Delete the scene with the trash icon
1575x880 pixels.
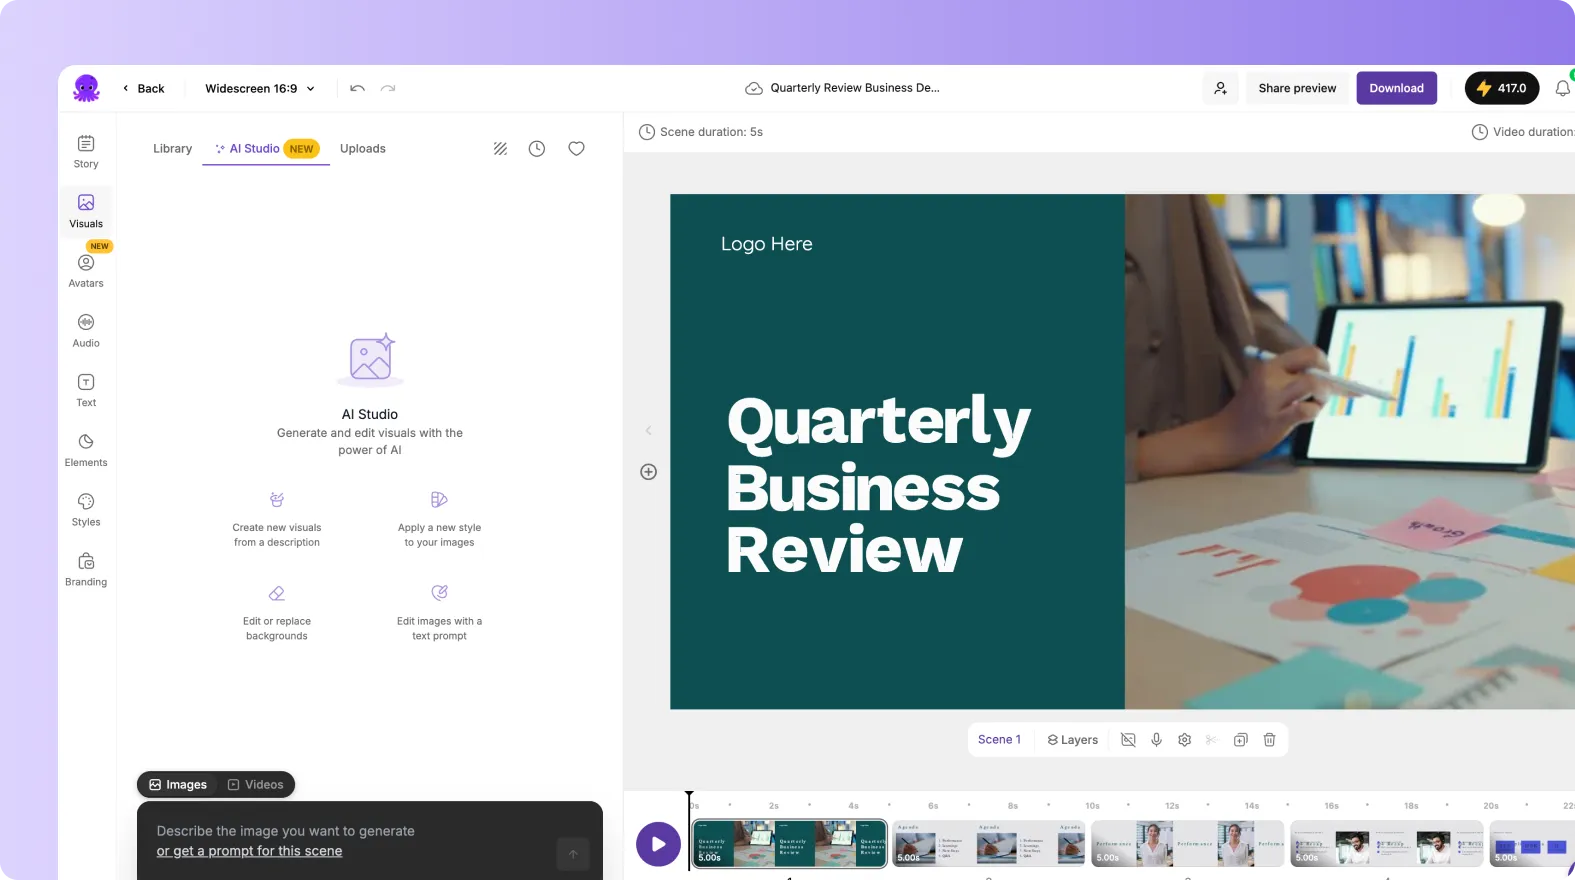(1269, 740)
